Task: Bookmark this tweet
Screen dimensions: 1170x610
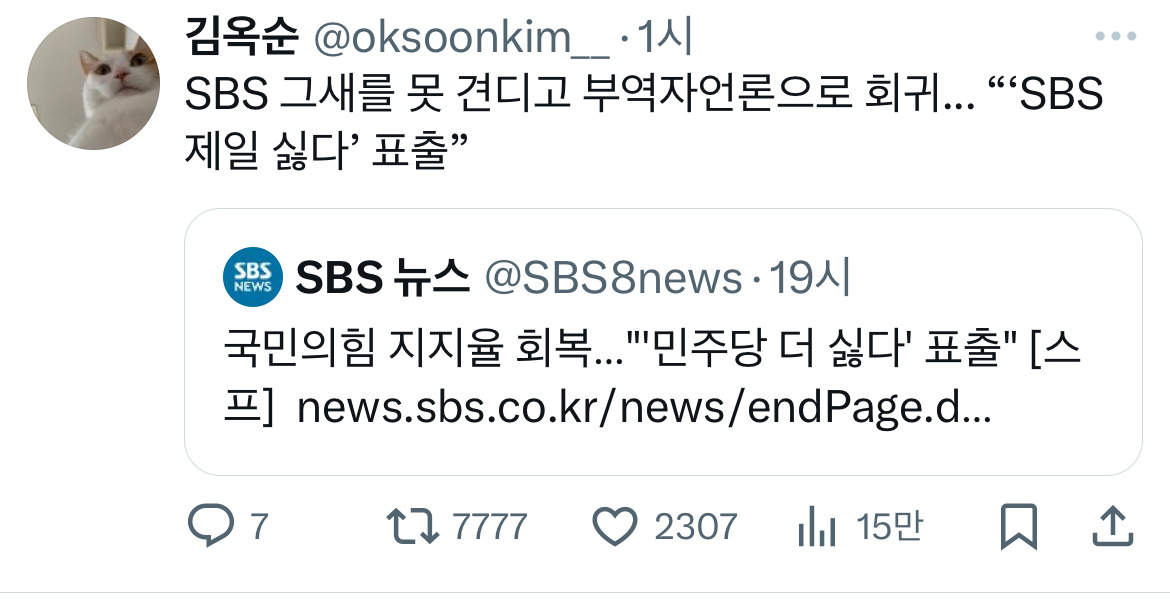Action: (x=1019, y=526)
